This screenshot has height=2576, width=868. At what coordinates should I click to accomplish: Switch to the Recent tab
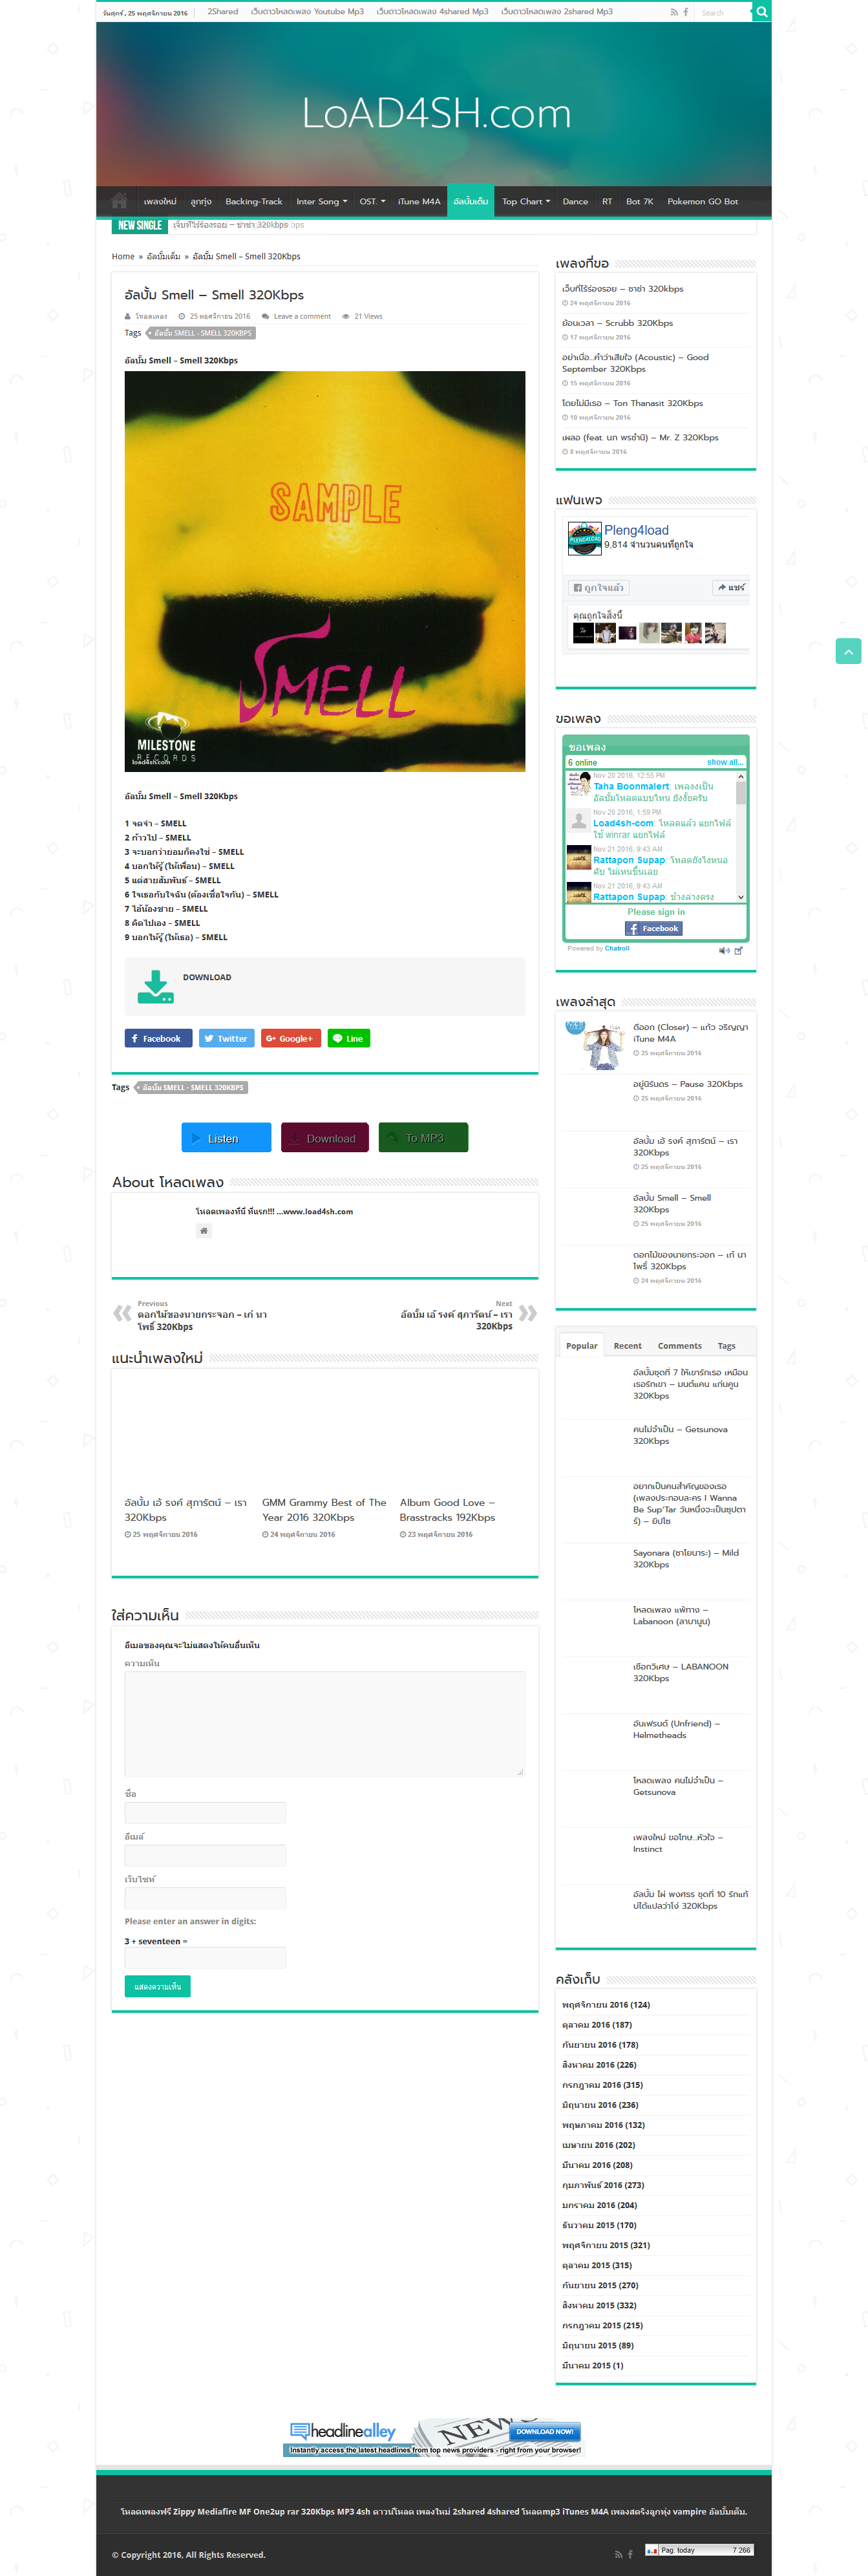point(627,1346)
